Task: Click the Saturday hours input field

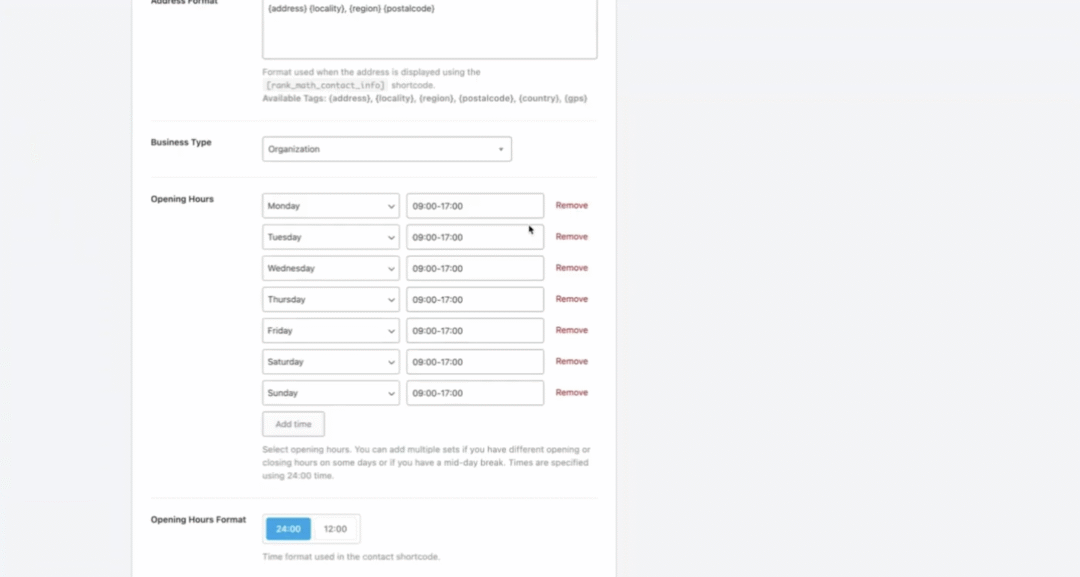Action: pyautogui.click(x=474, y=362)
